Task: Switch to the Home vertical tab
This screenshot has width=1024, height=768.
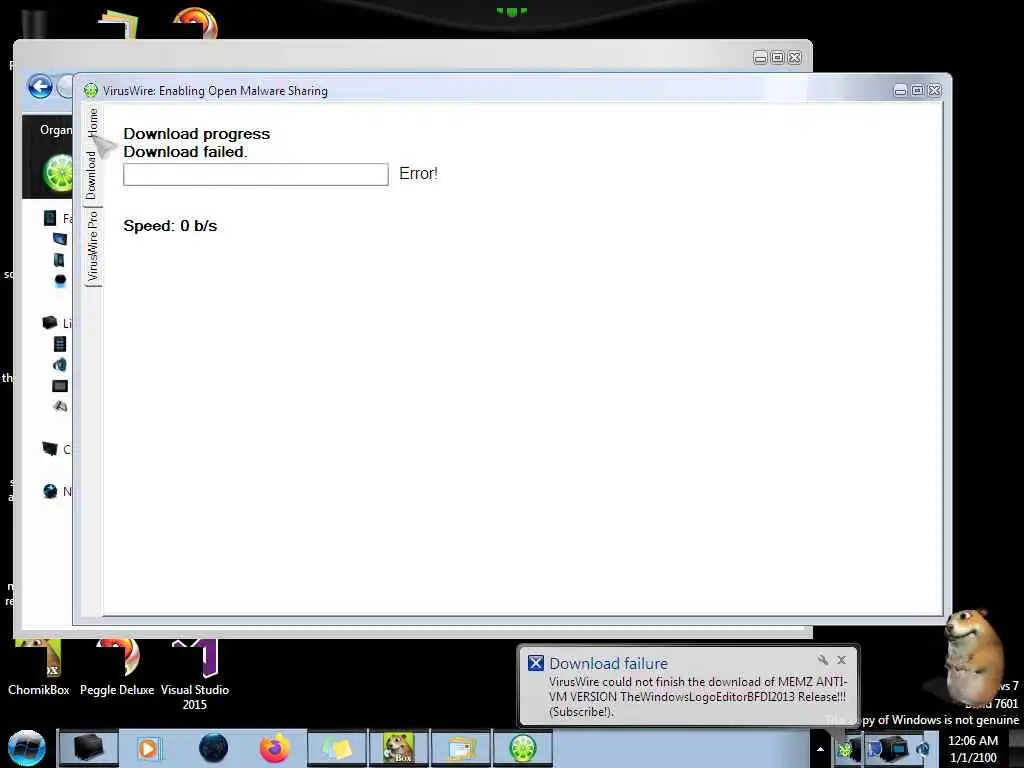Action: 93,123
